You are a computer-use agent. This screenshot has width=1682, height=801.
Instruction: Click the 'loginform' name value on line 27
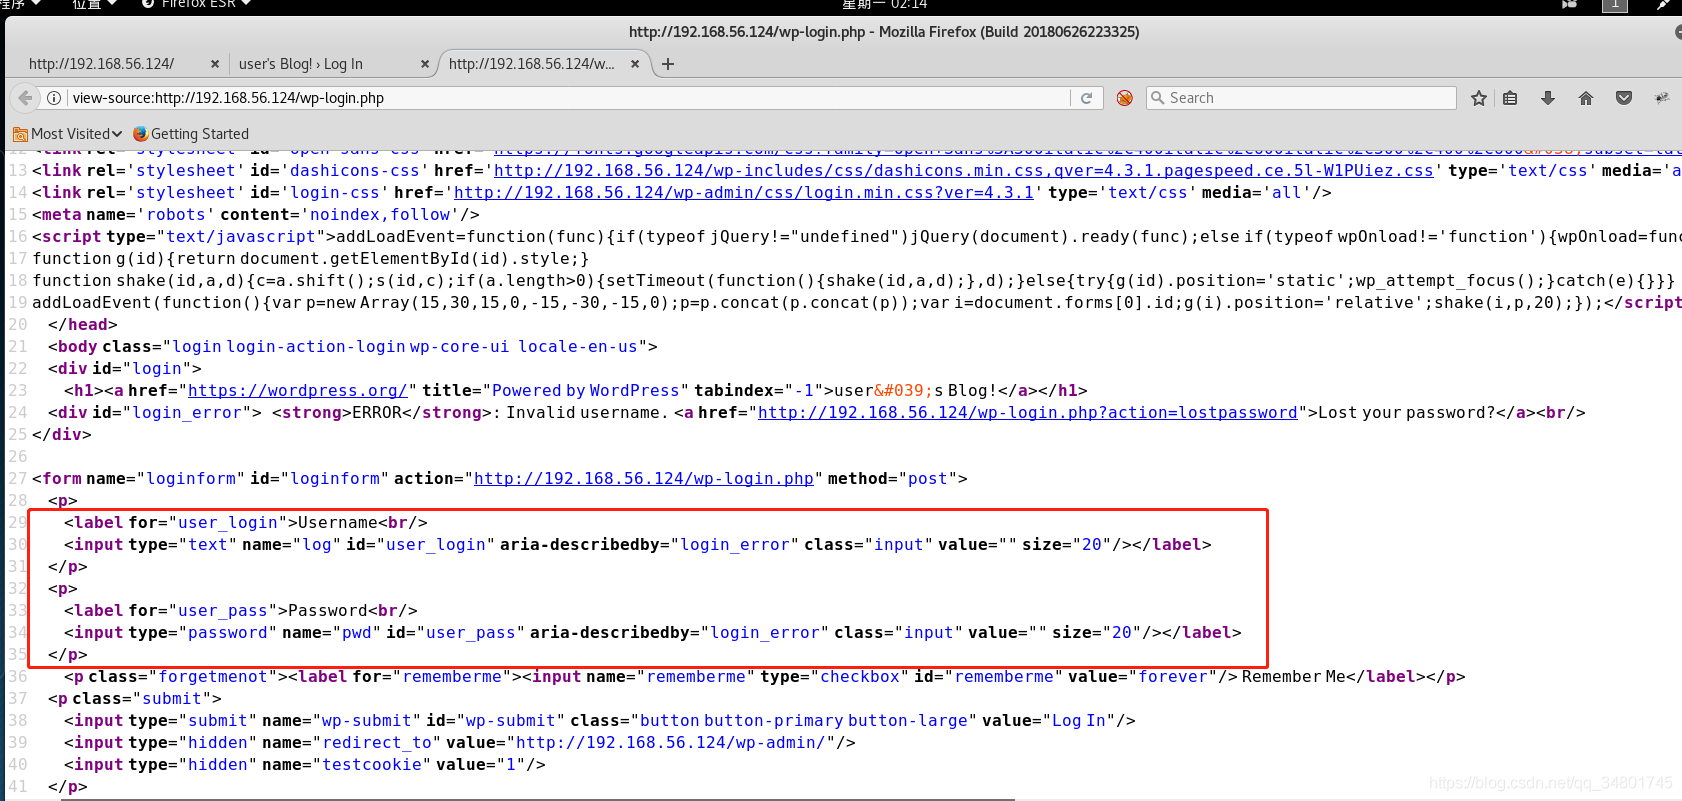(191, 479)
